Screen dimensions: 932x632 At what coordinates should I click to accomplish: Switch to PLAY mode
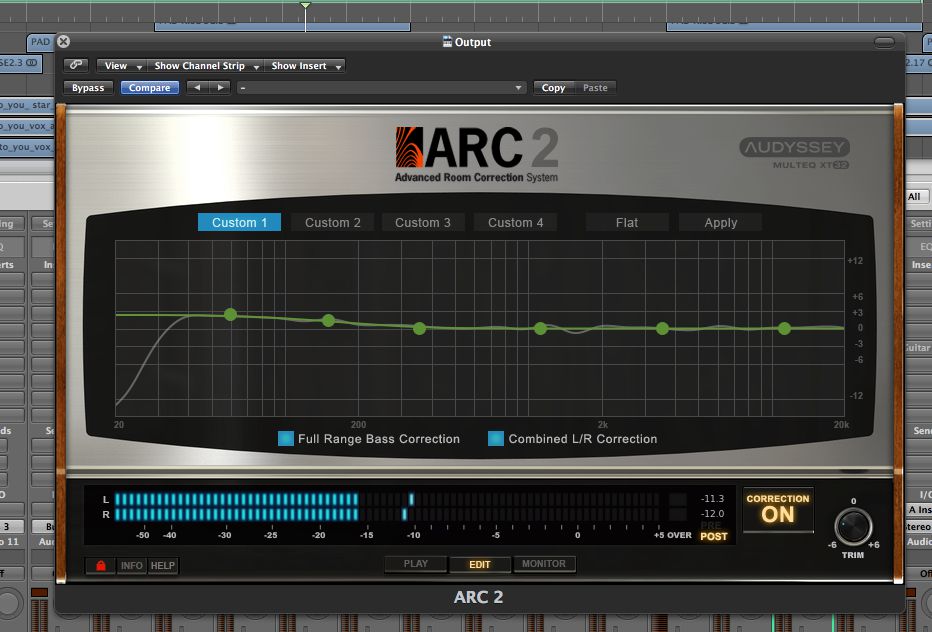click(415, 564)
